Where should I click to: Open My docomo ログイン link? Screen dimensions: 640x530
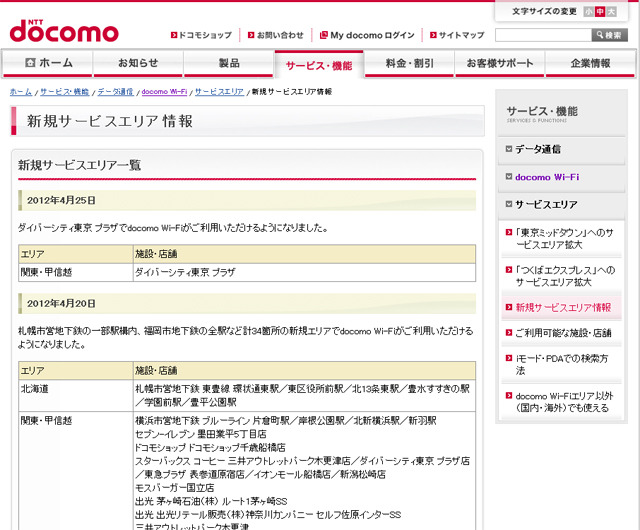[x=372, y=35]
